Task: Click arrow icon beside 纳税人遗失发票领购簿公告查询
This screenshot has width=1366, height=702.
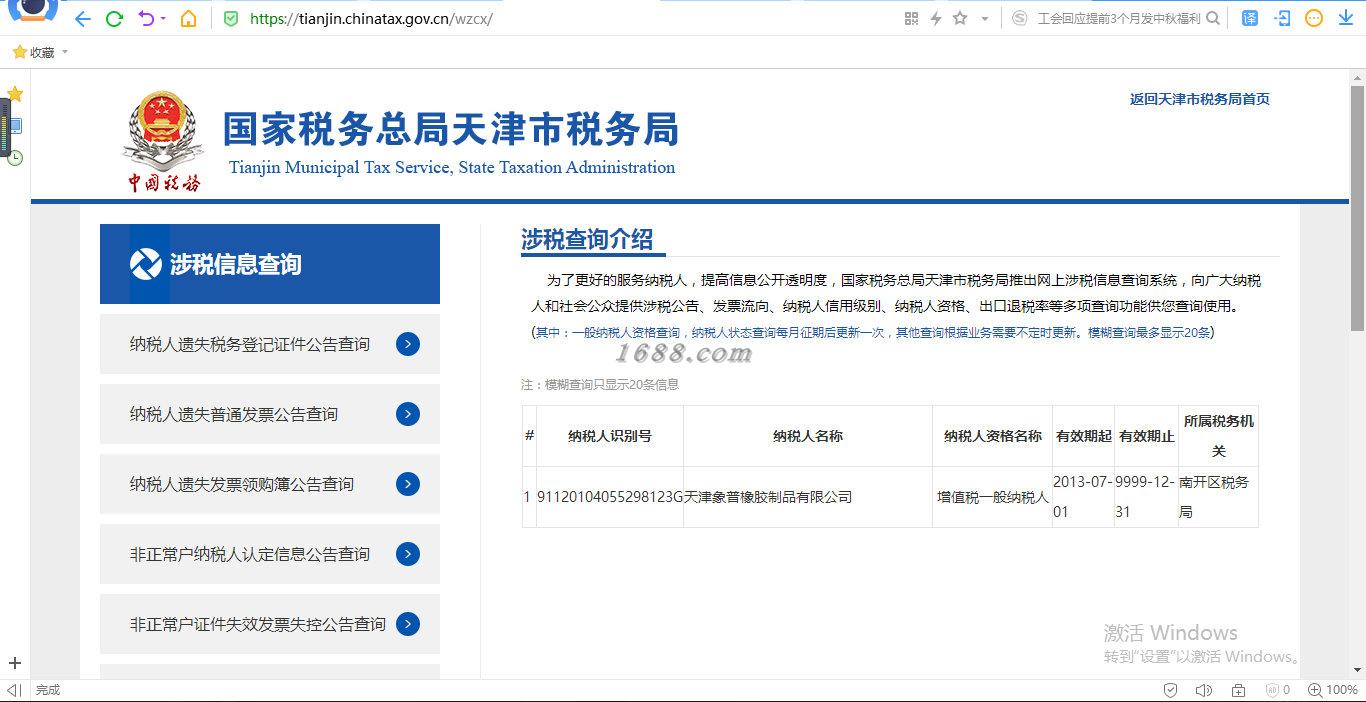Action: 408,484
